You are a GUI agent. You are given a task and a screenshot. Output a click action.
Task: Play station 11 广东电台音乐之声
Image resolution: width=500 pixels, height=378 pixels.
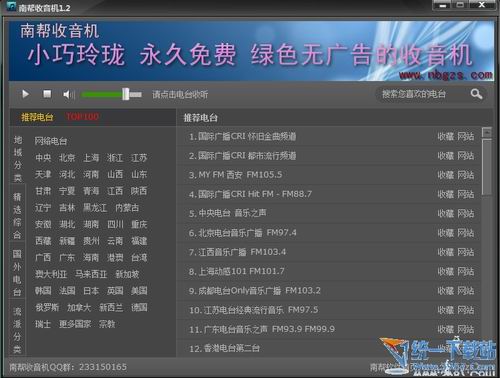[262, 329]
